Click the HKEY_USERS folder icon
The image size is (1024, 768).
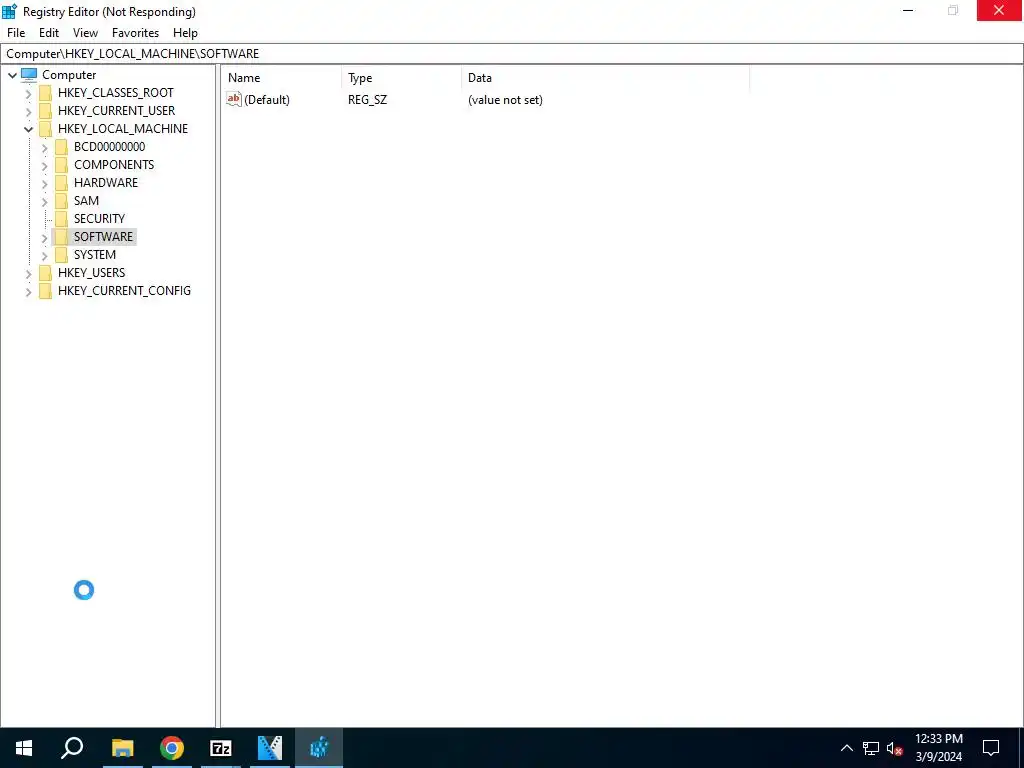(45, 272)
